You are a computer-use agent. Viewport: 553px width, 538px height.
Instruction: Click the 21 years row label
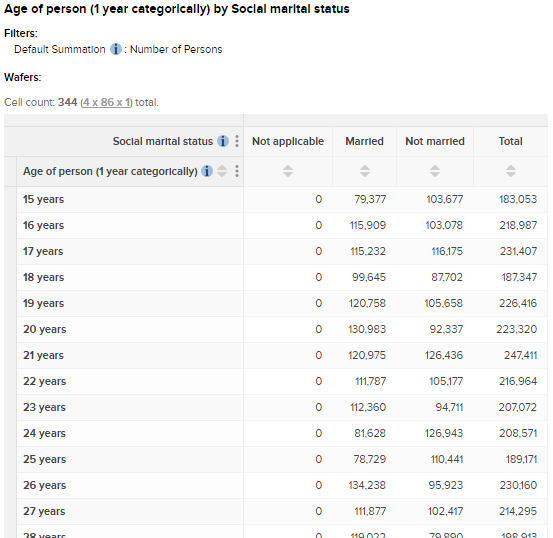(x=43, y=355)
